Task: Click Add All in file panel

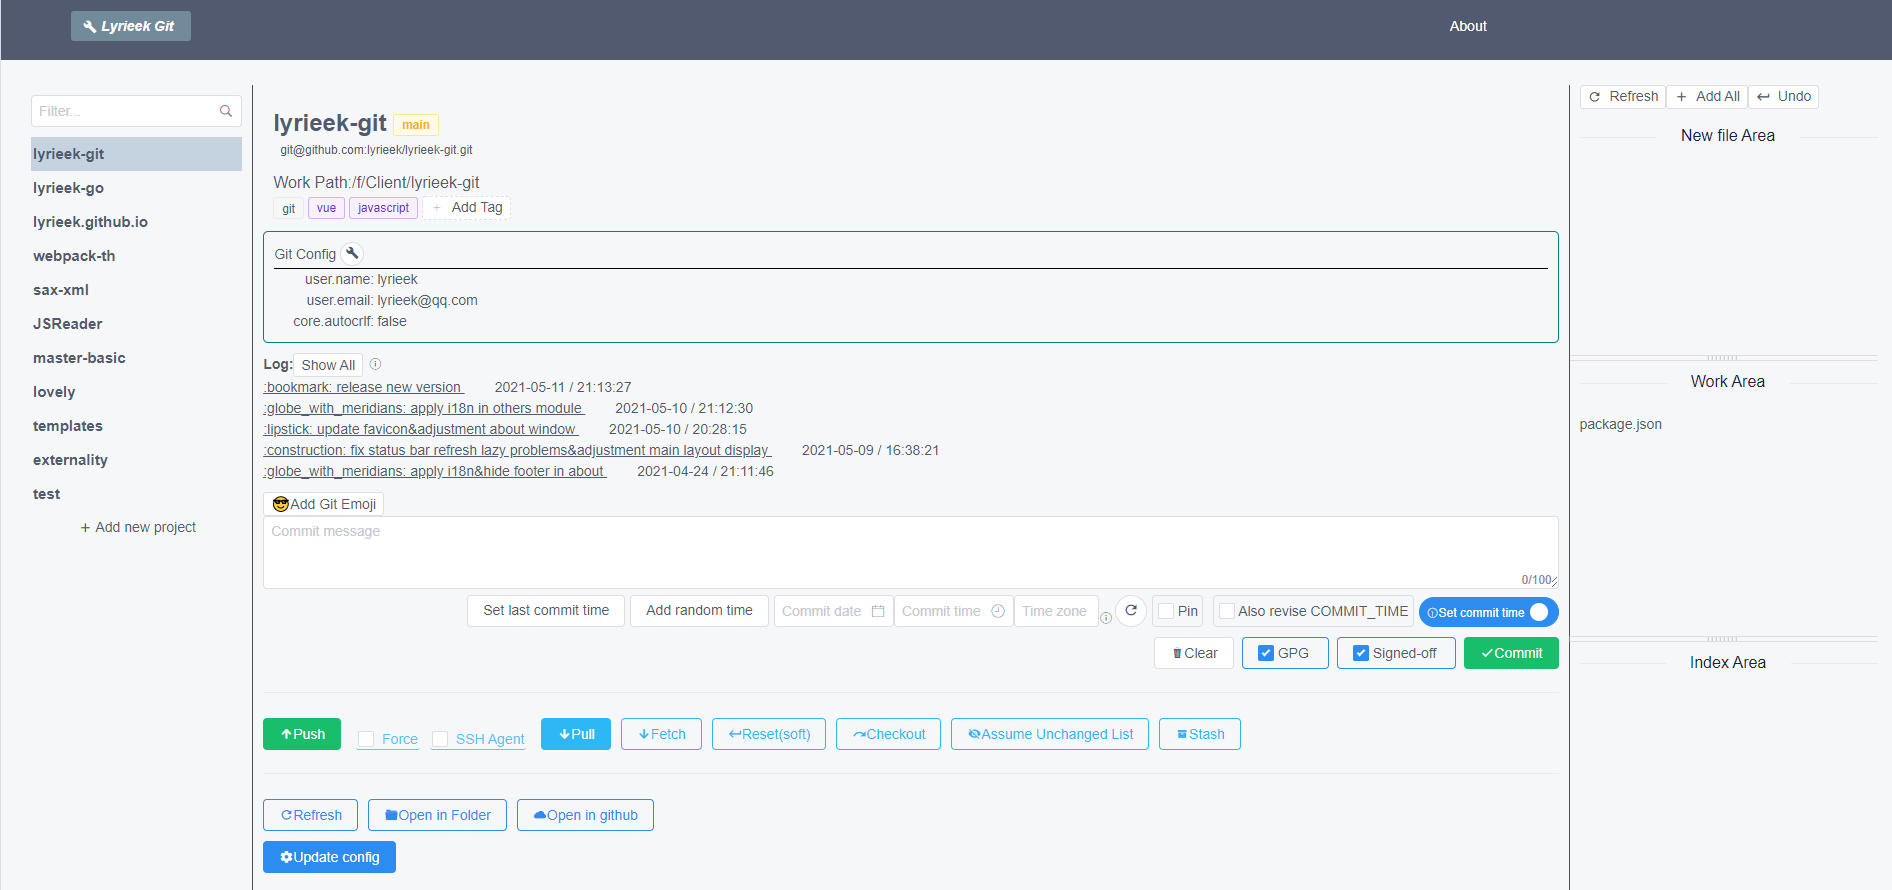Action: [x=1708, y=96]
